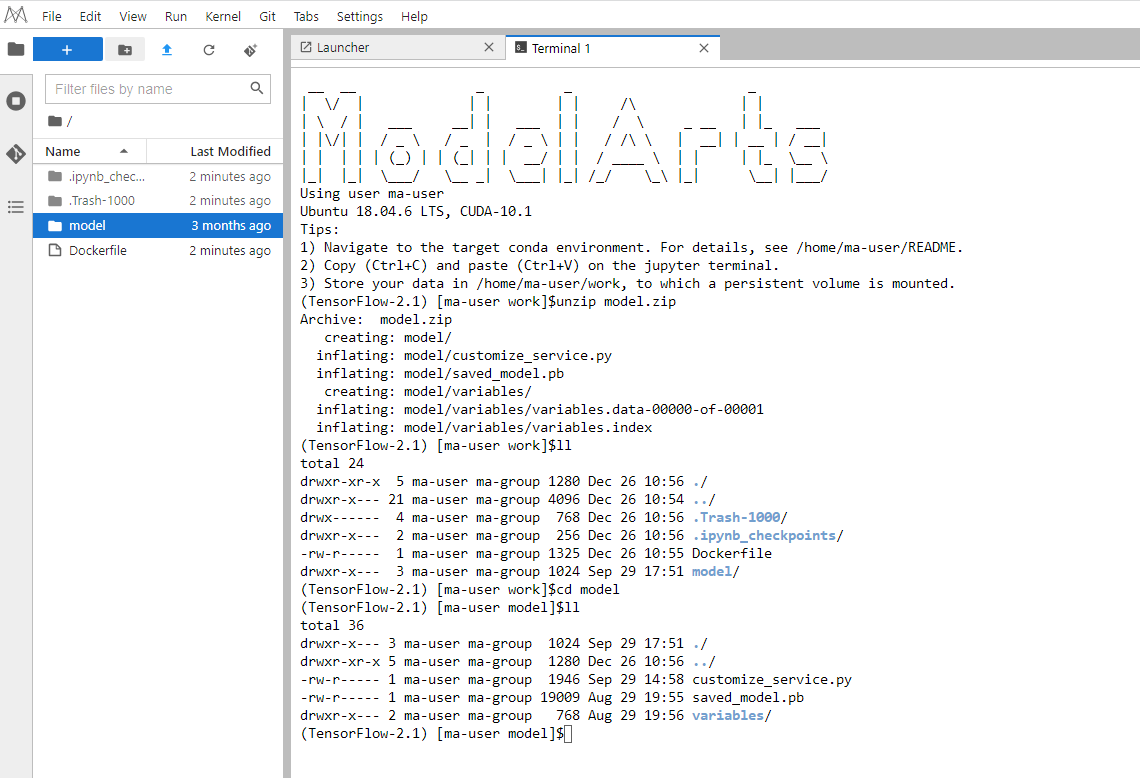Click the root path slash breadcrumb
The image size is (1140, 778).
click(x=70, y=121)
